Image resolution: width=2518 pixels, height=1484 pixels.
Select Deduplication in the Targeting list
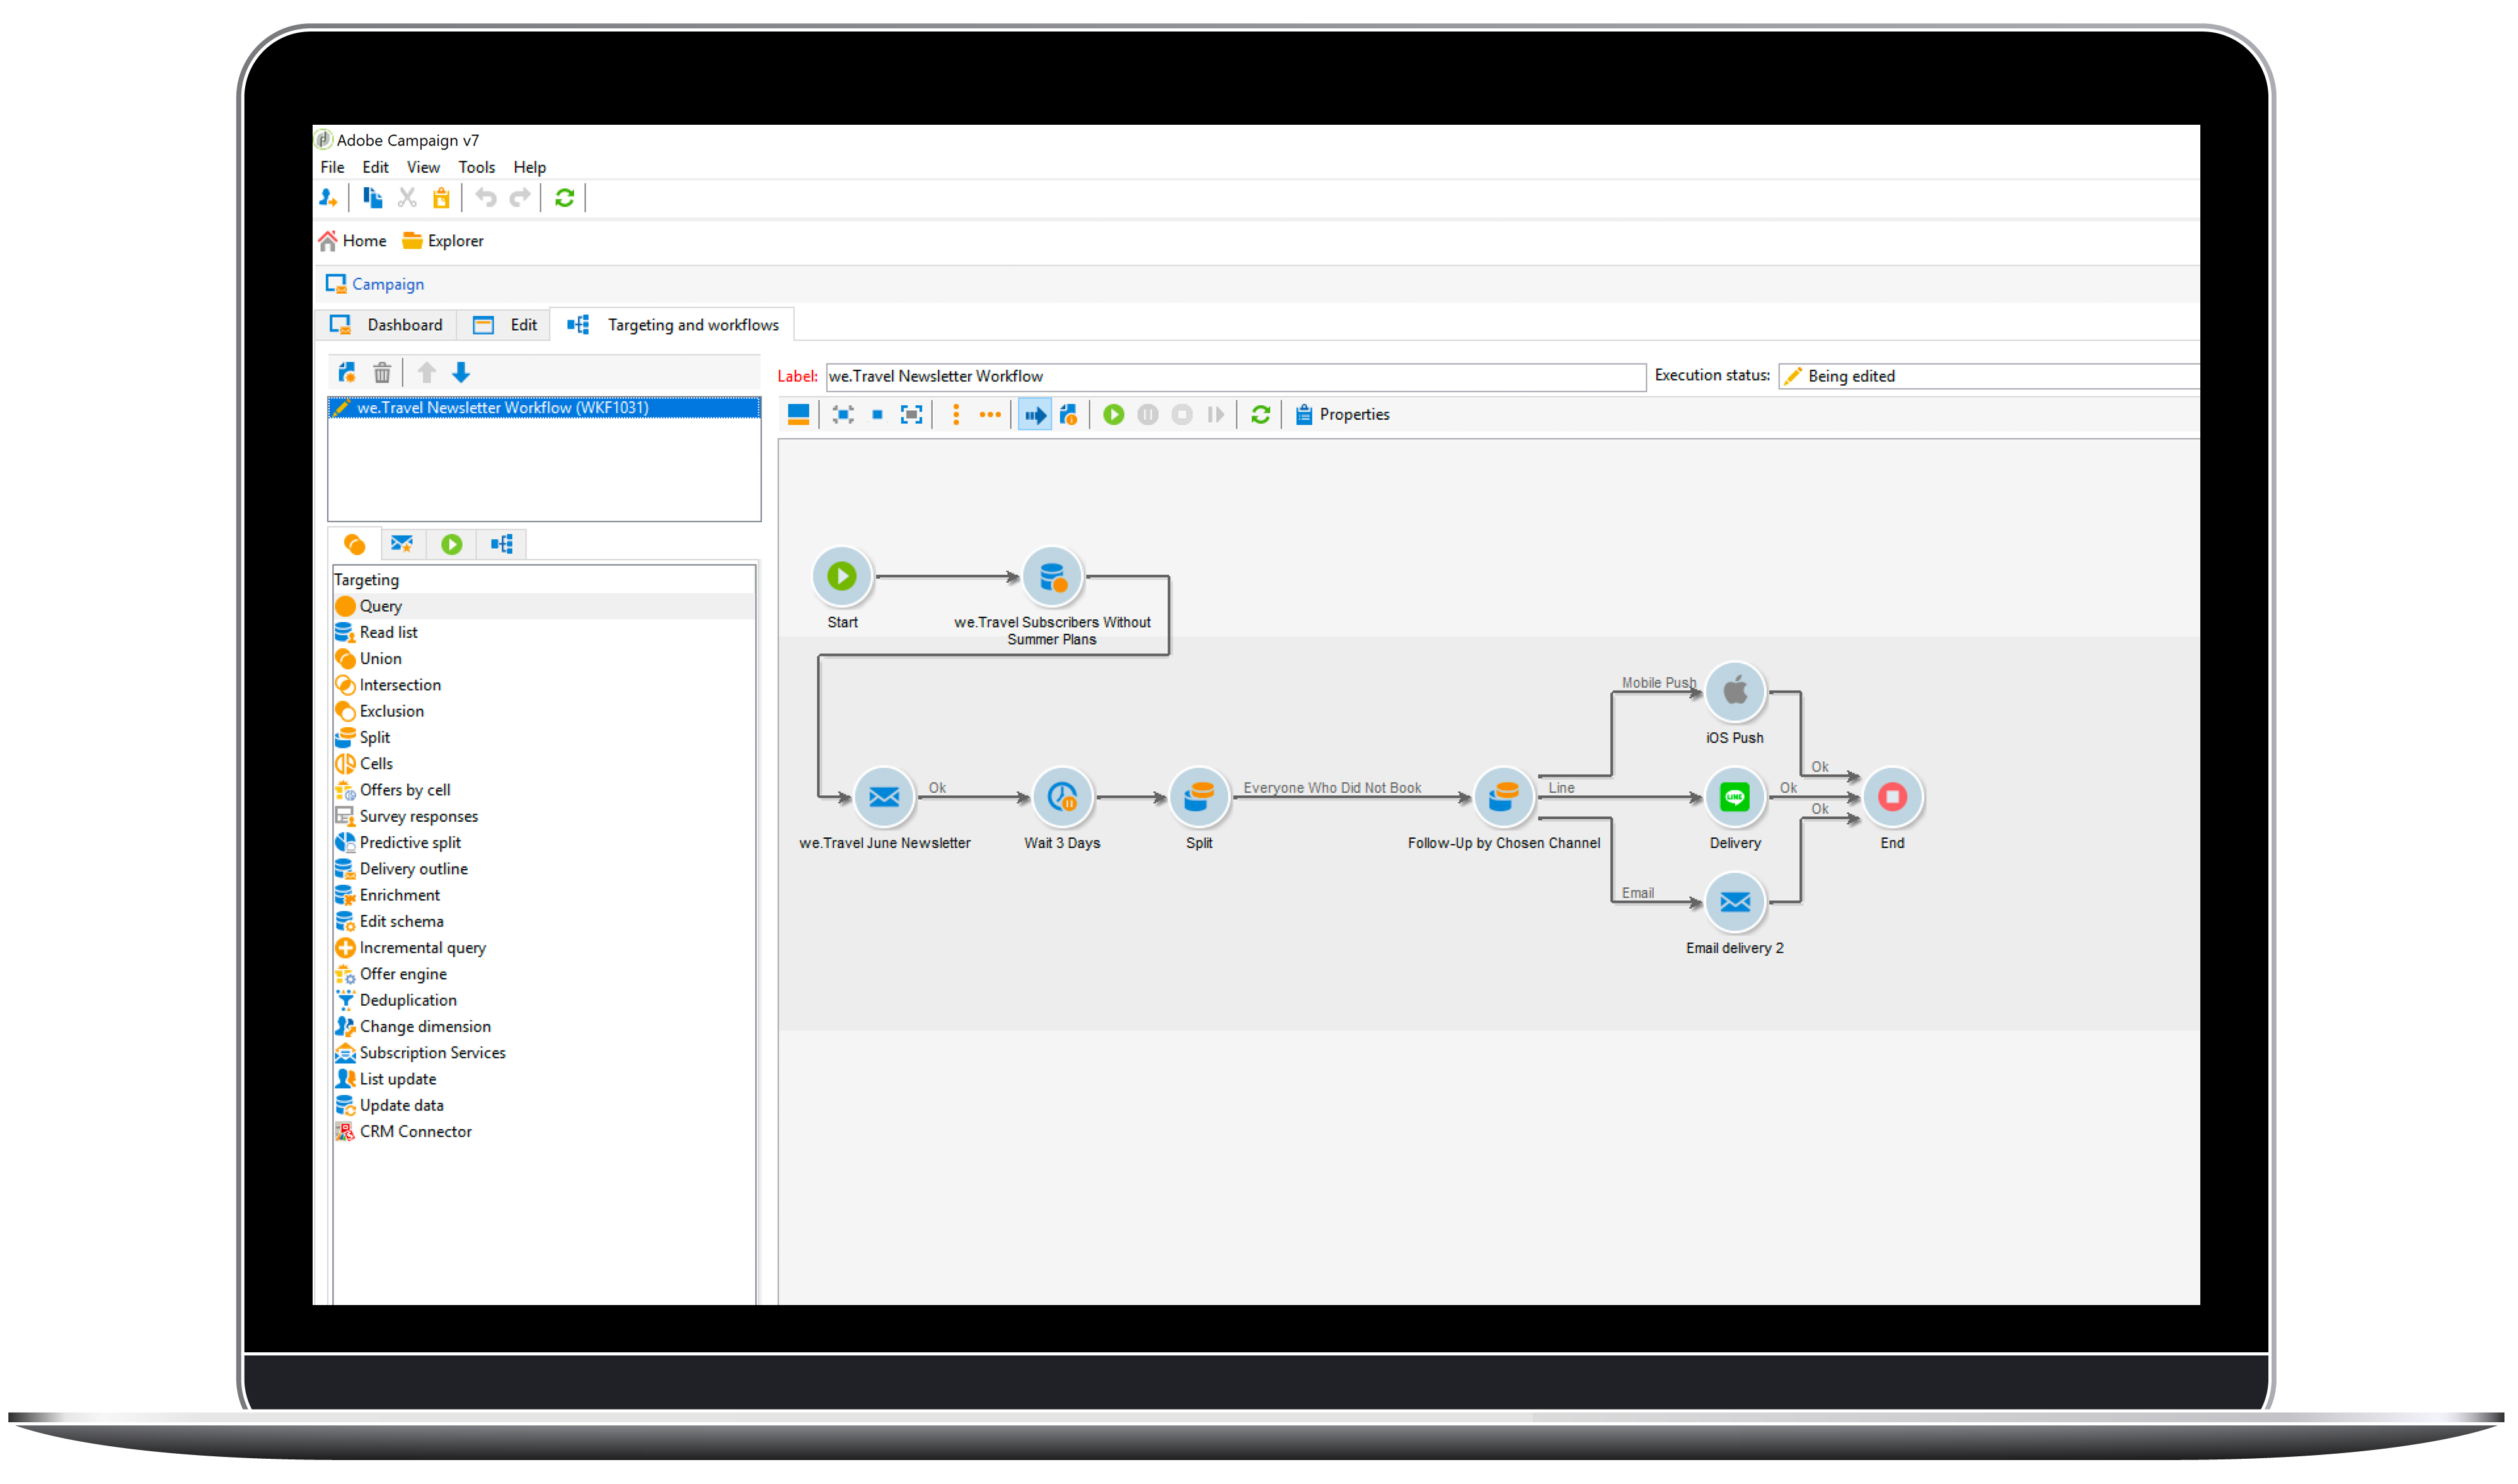click(x=407, y=1000)
